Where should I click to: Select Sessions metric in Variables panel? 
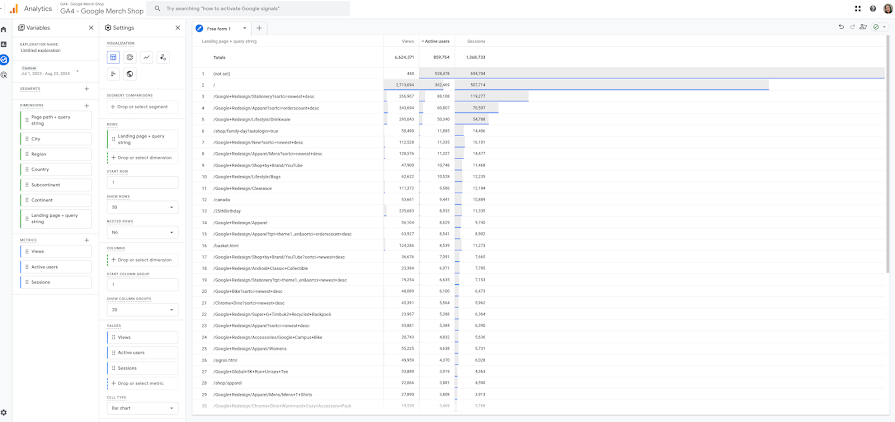coord(55,282)
